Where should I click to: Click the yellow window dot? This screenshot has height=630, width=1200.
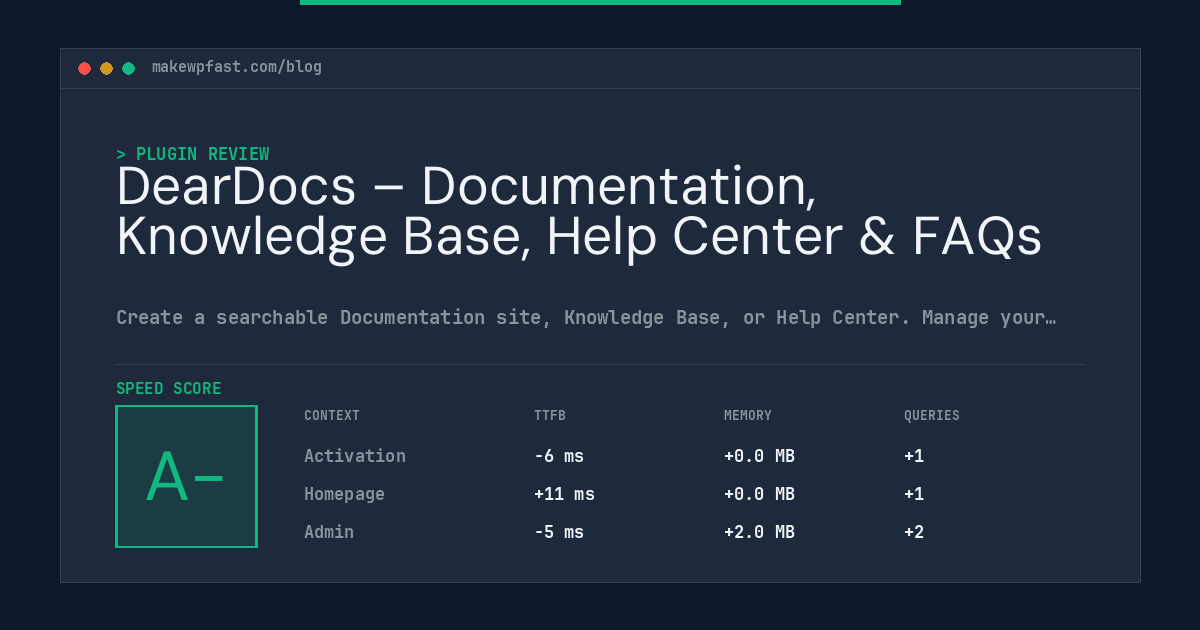click(107, 68)
